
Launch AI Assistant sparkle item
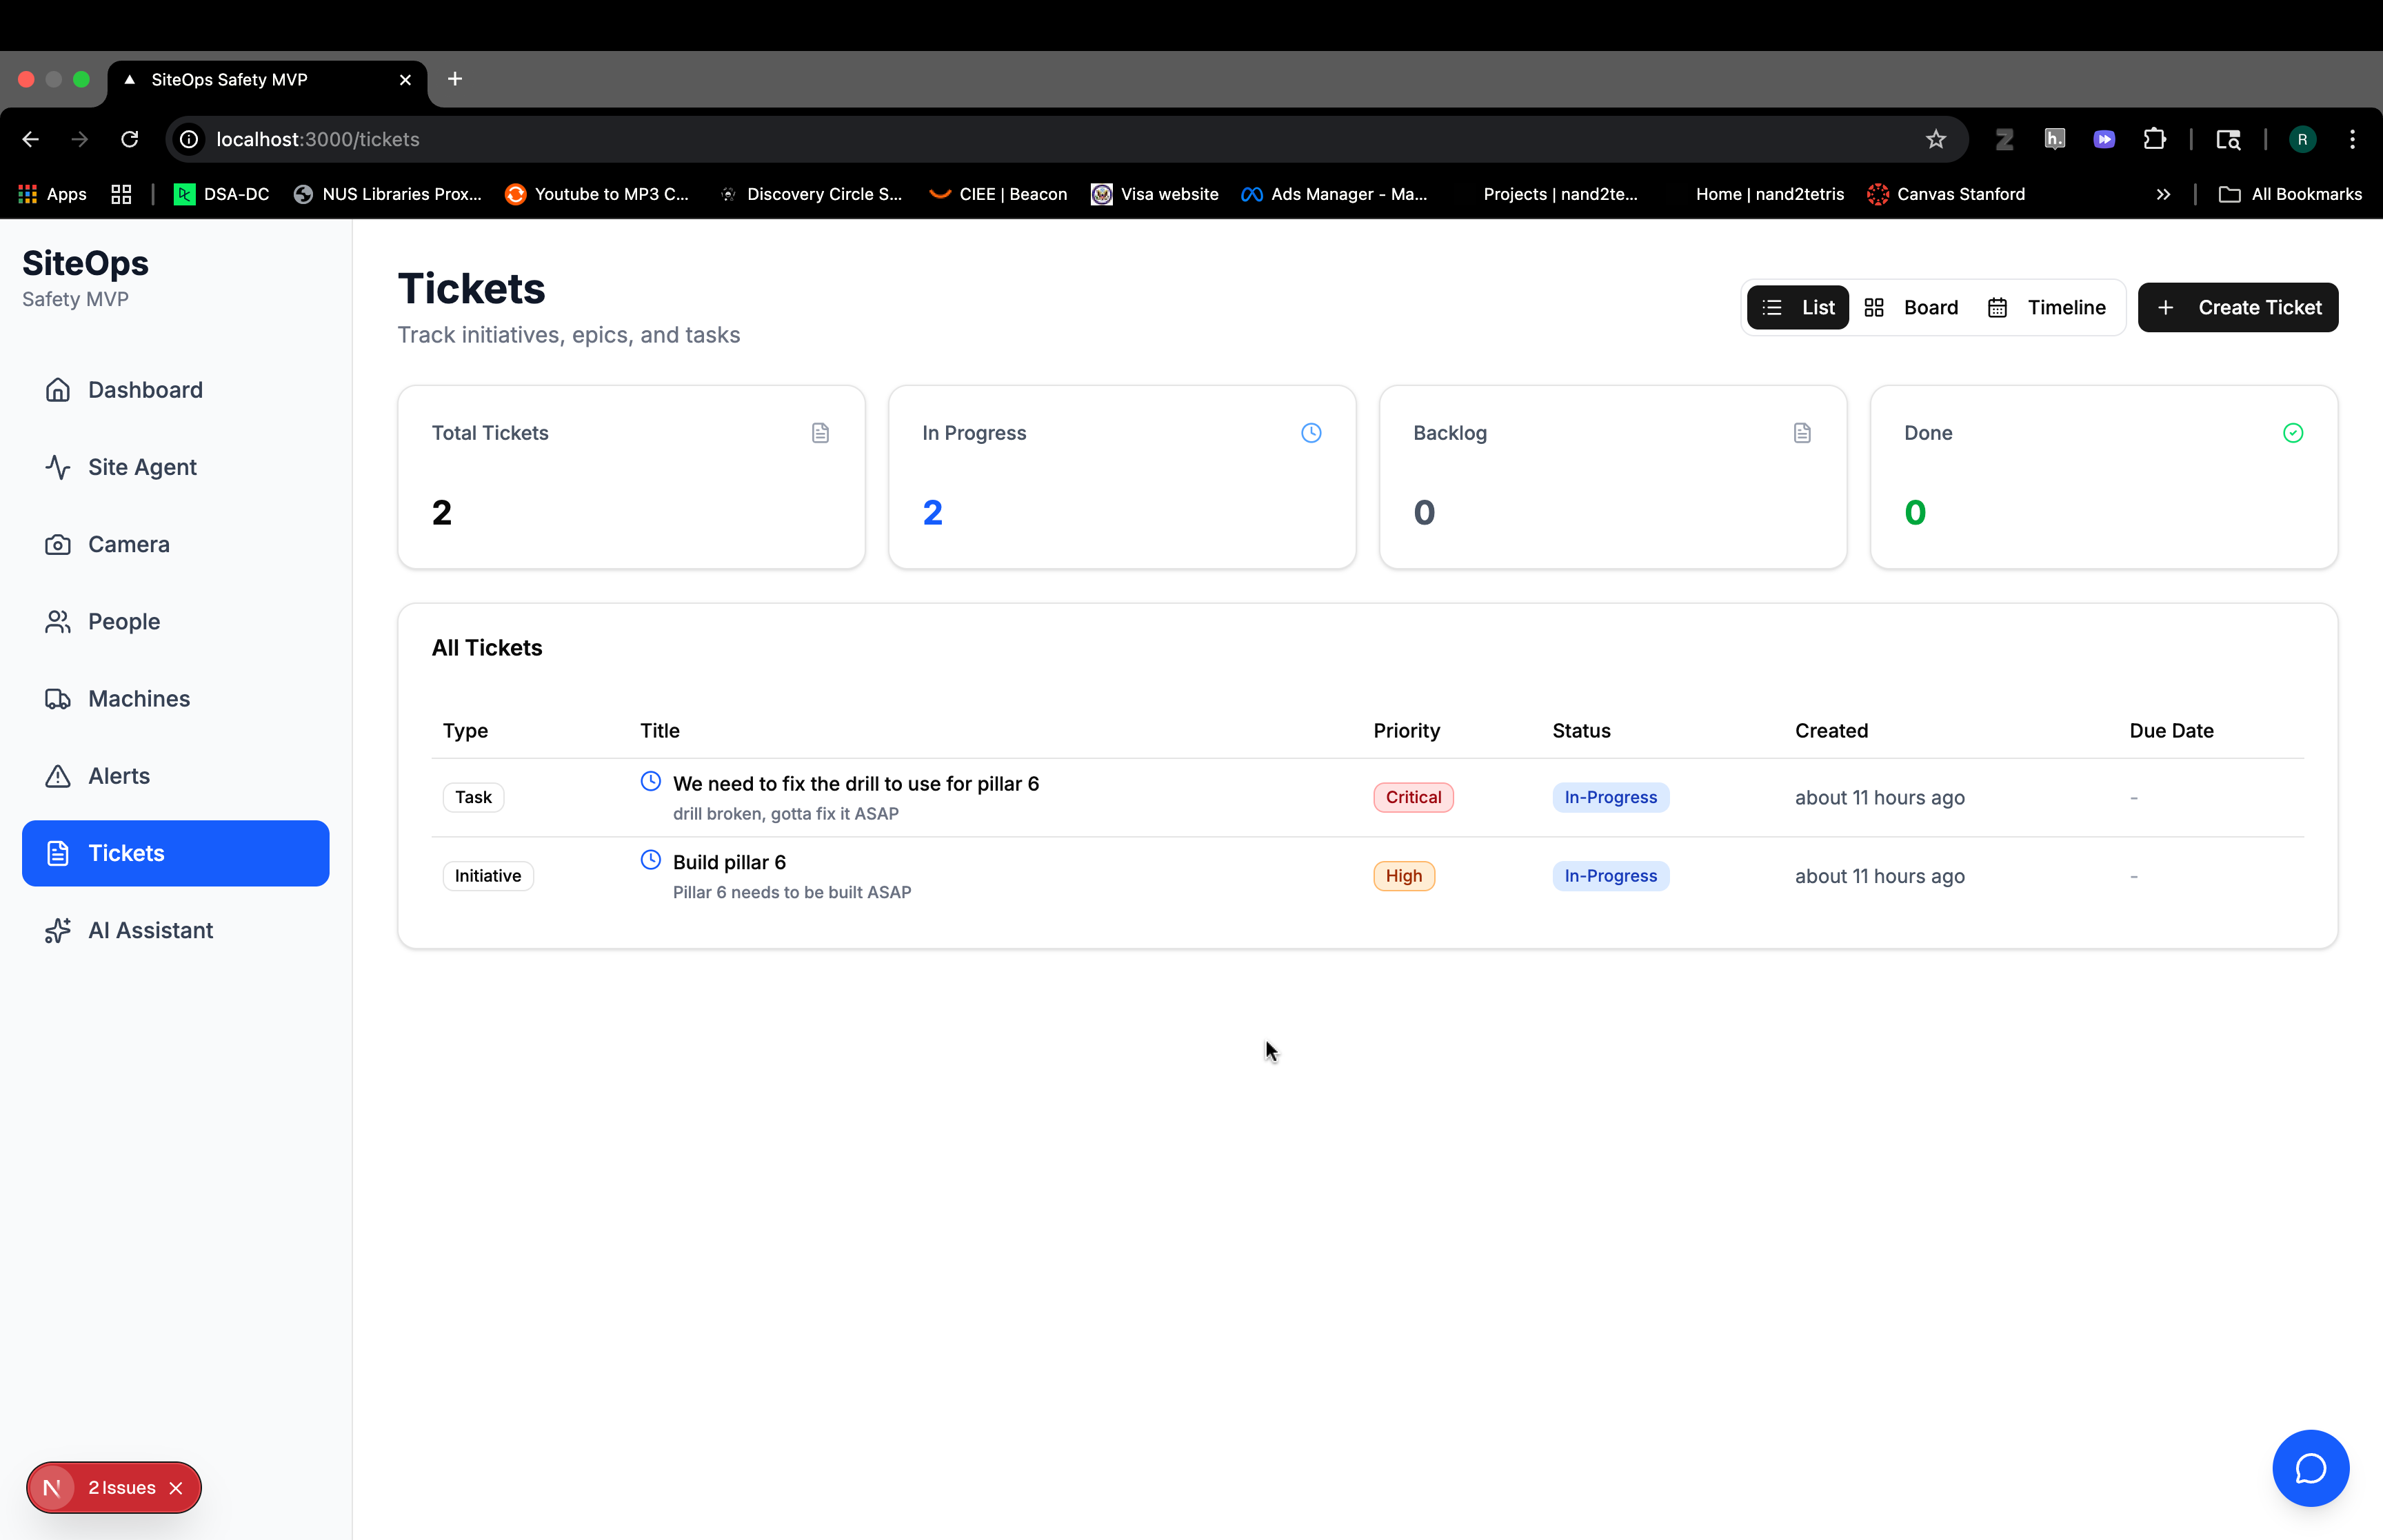tap(58, 930)
